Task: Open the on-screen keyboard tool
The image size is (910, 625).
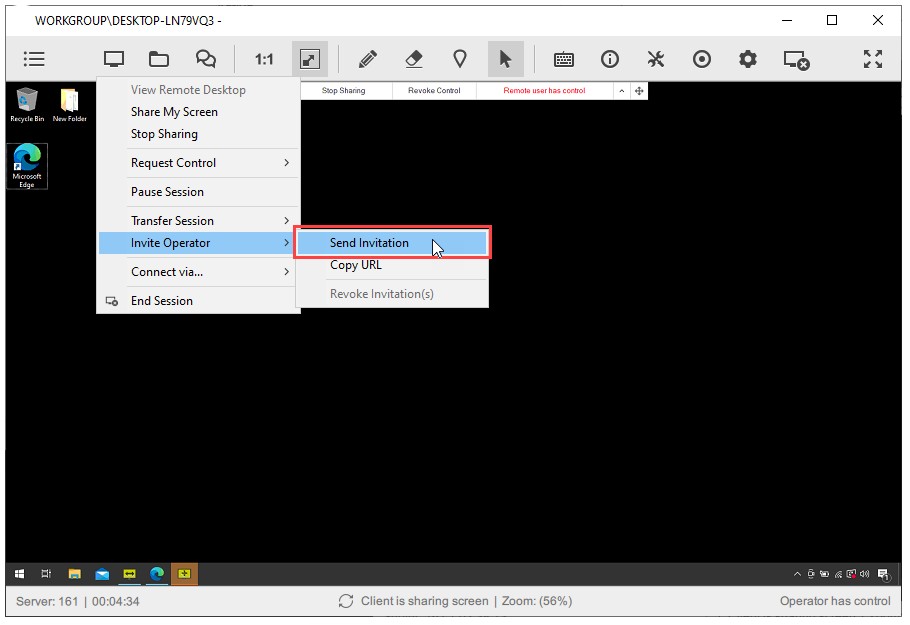Action: [x=563, y=59]
